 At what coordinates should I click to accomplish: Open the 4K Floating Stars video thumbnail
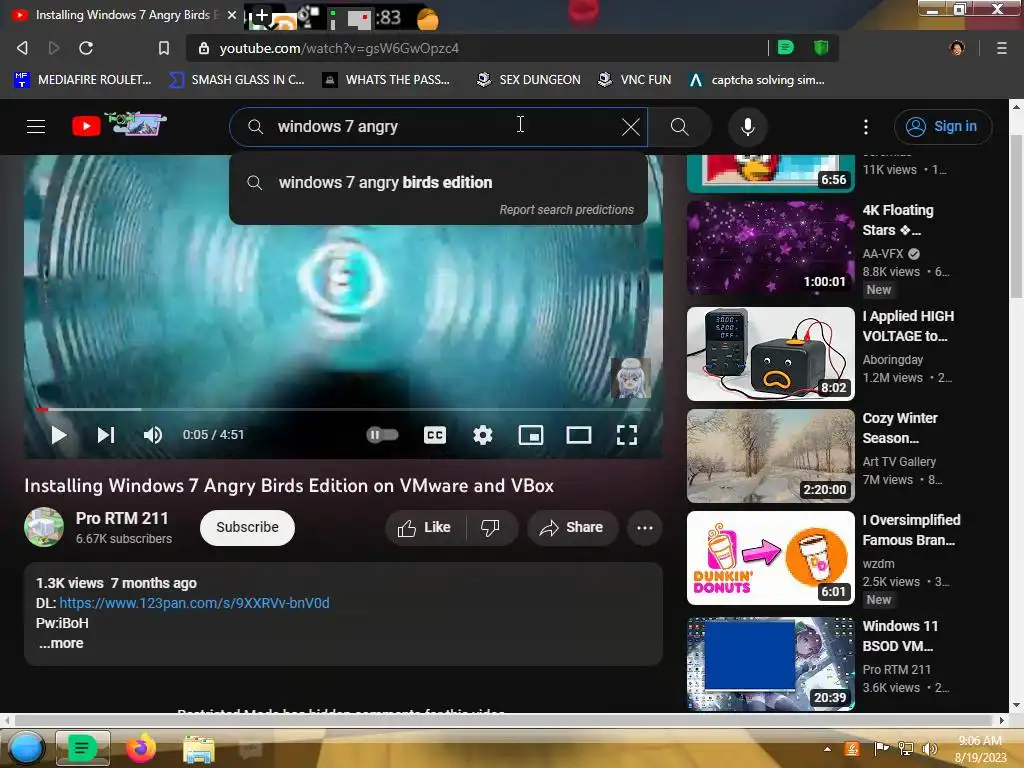pos(771,248)
